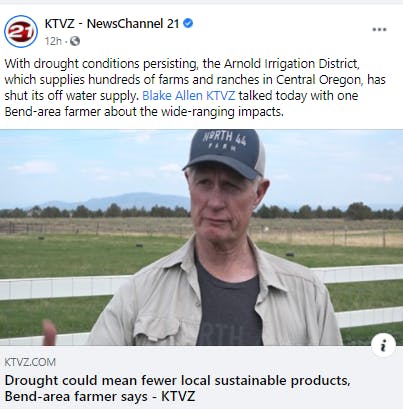
Task: Click the 'Bend-area farmer says - KTVZ' headline line
Action: point(100,396)
